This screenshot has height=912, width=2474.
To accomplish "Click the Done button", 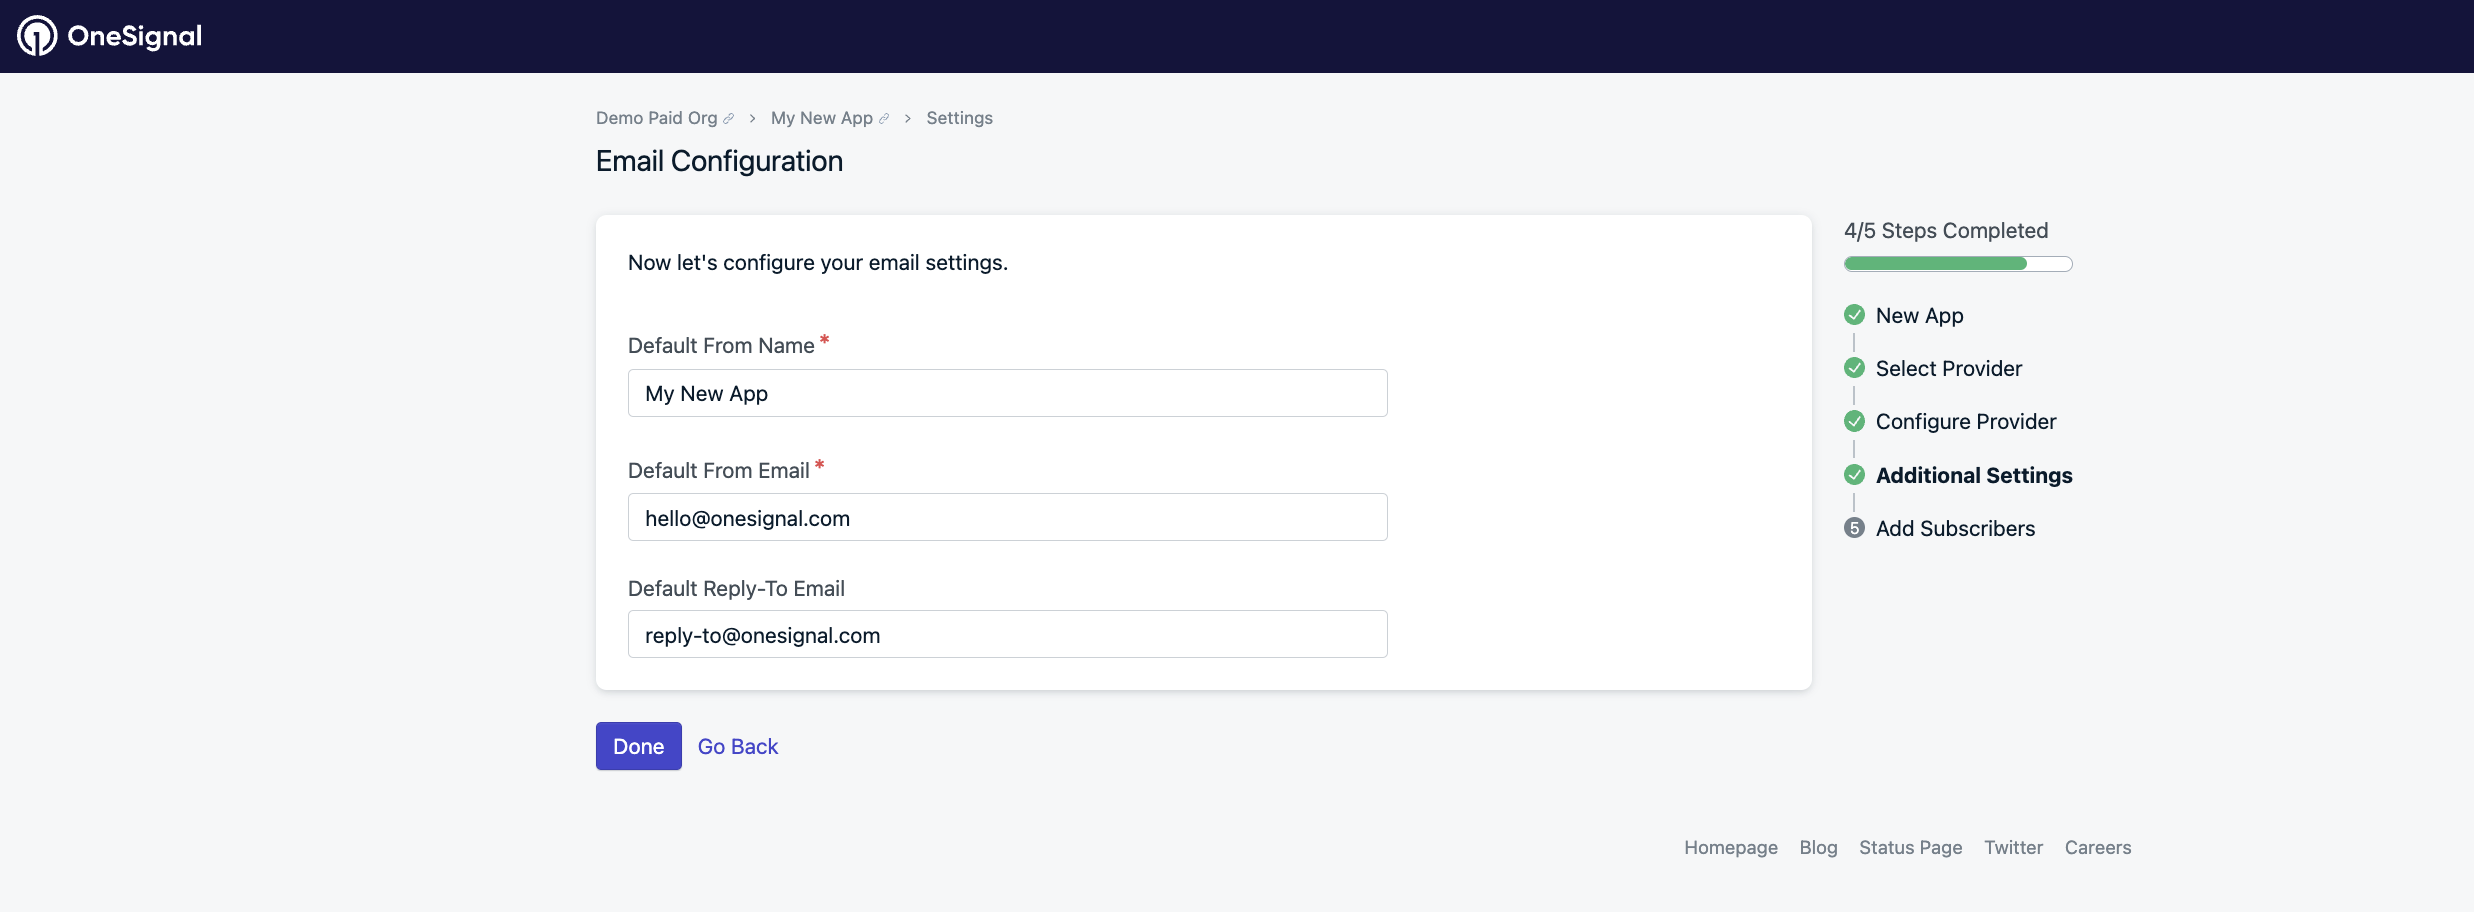I will [x=638, y=746].
